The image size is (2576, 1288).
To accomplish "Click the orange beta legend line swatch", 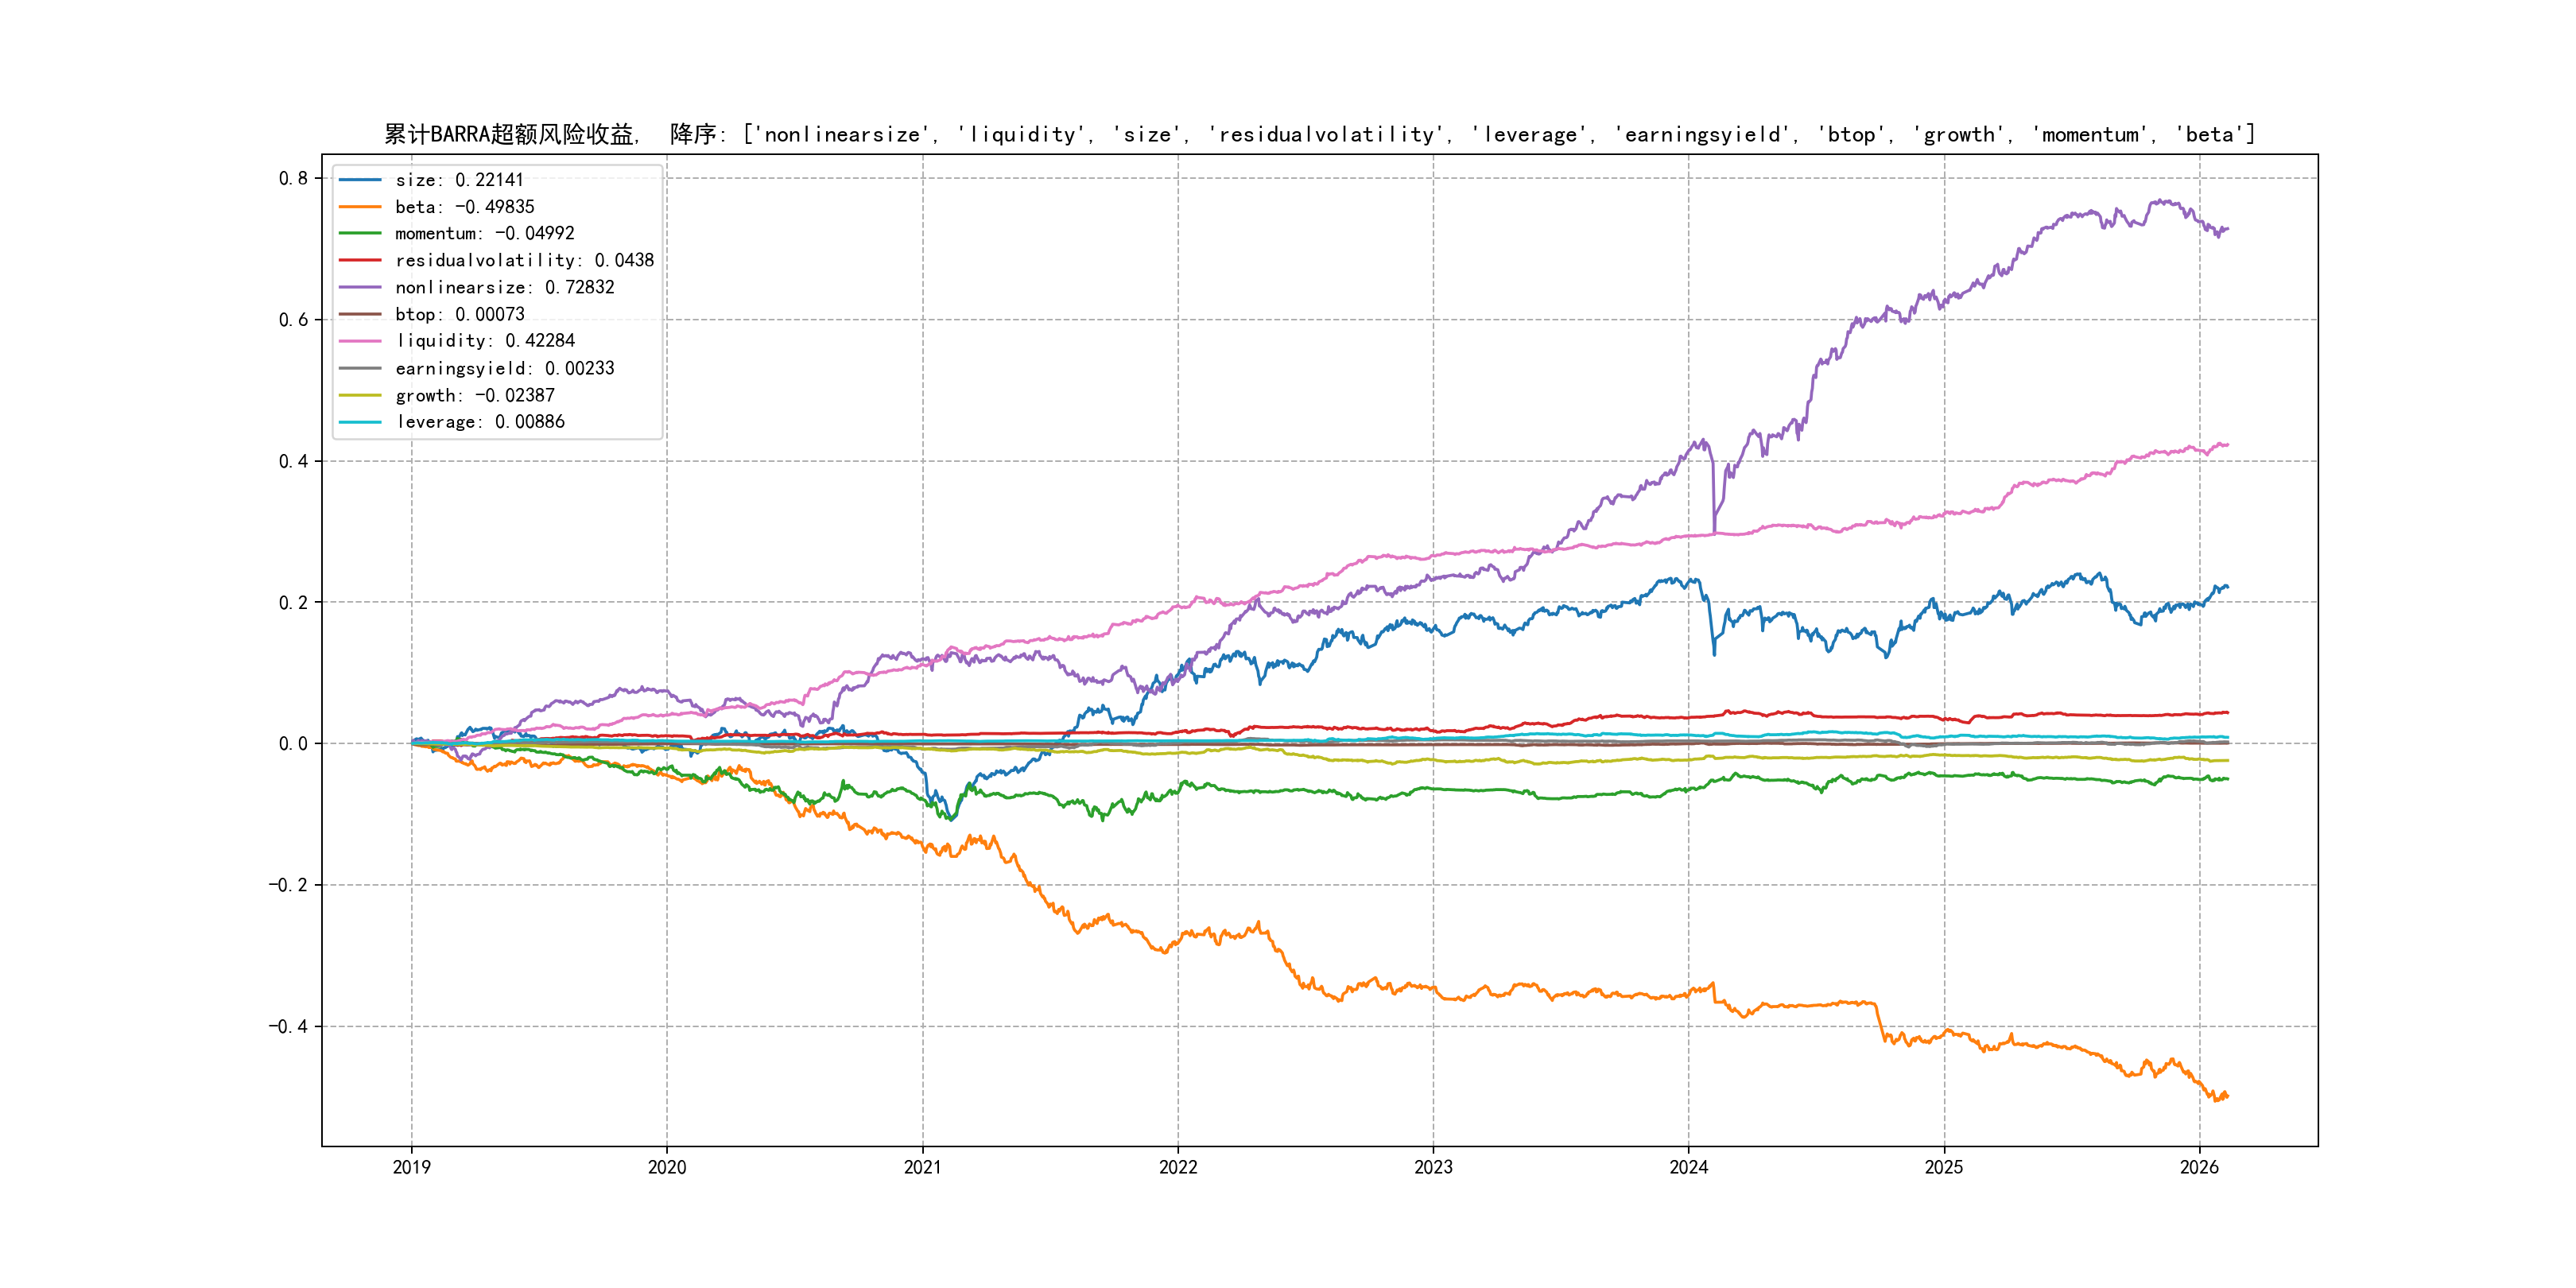I will 360,207.
